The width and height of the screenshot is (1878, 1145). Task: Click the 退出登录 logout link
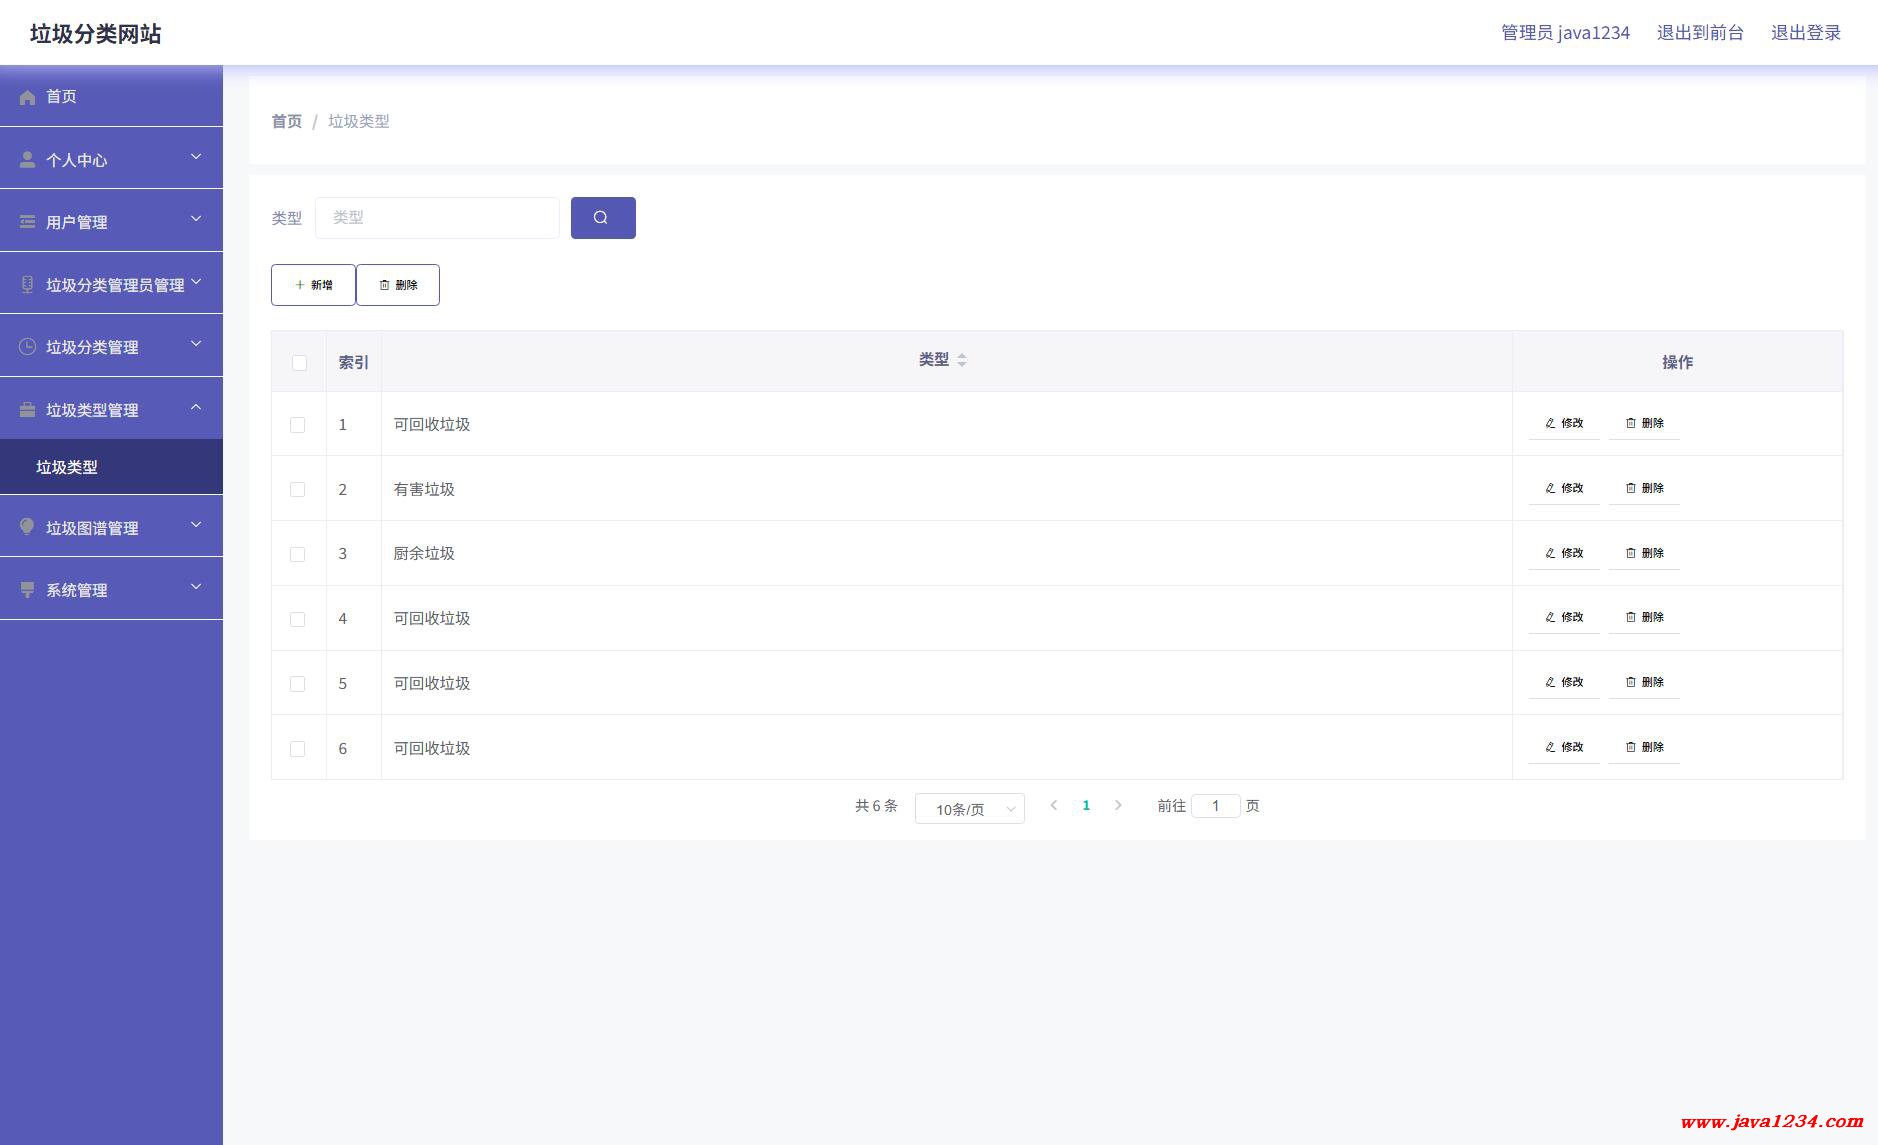coord(1805,33)
